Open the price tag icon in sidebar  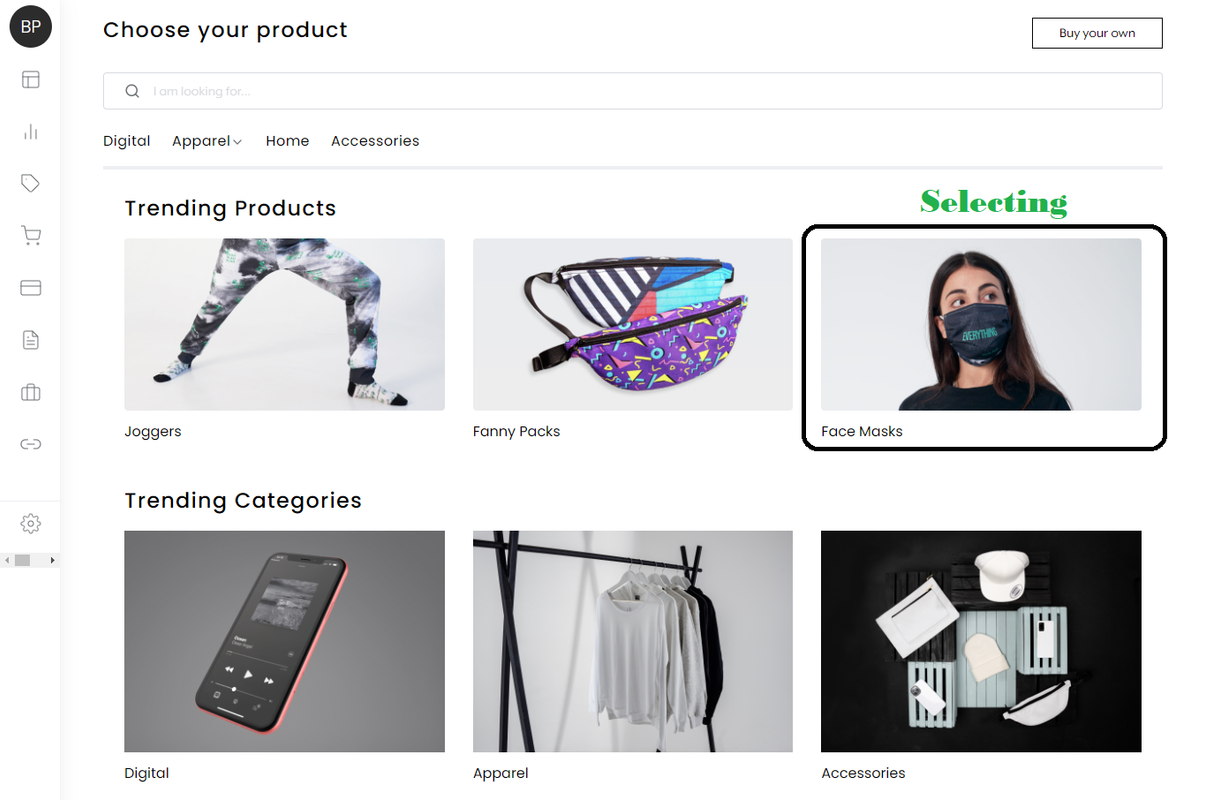[31, 183]
